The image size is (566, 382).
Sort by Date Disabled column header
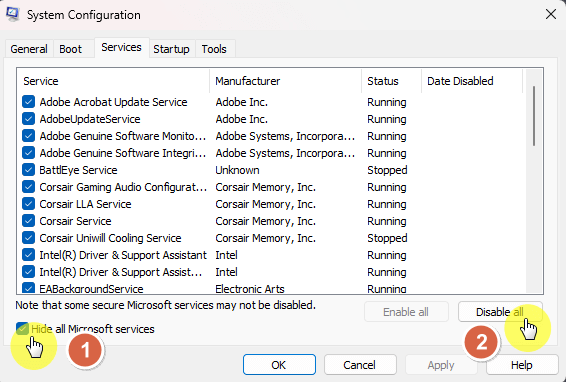(472, 81)
